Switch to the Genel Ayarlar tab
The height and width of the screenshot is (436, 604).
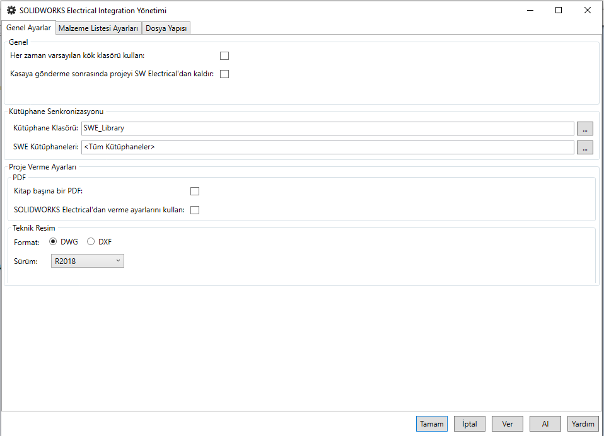pos(29,28)
